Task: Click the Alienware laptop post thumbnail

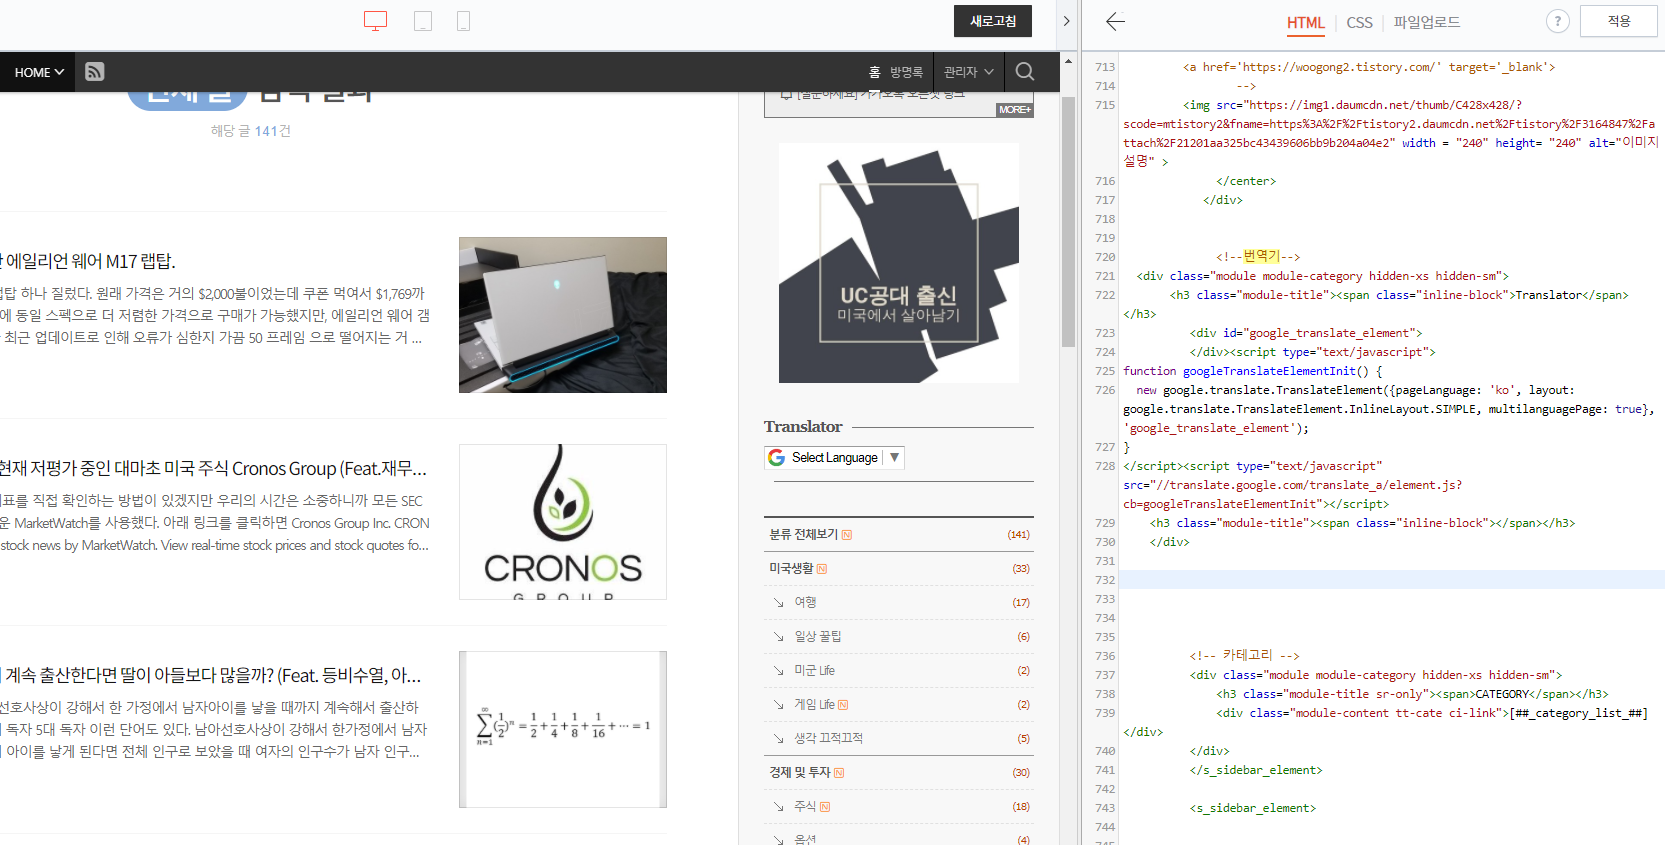Action: 563,315
